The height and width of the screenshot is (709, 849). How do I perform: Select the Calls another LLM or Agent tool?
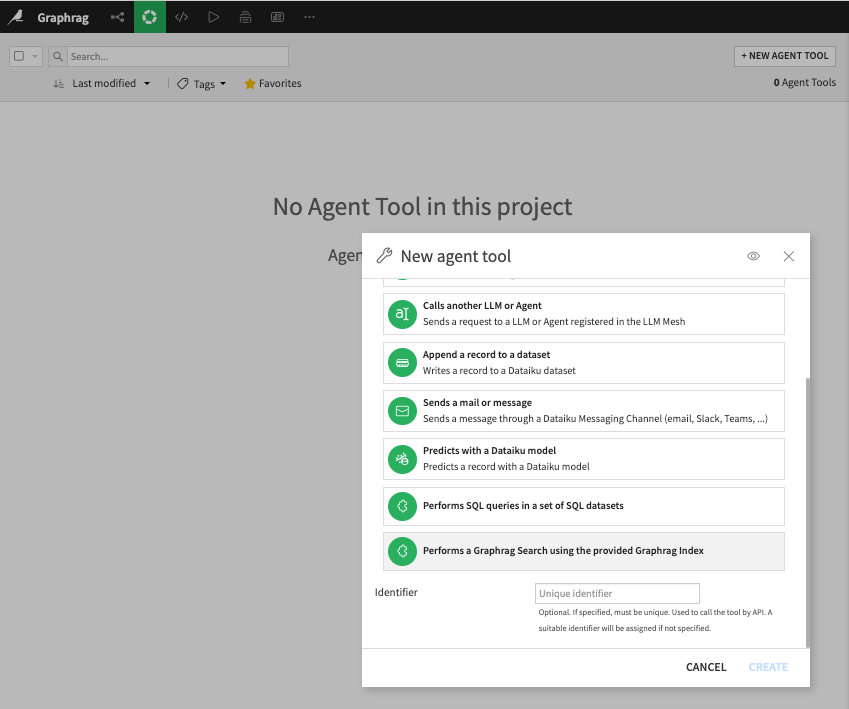[584, 314]
